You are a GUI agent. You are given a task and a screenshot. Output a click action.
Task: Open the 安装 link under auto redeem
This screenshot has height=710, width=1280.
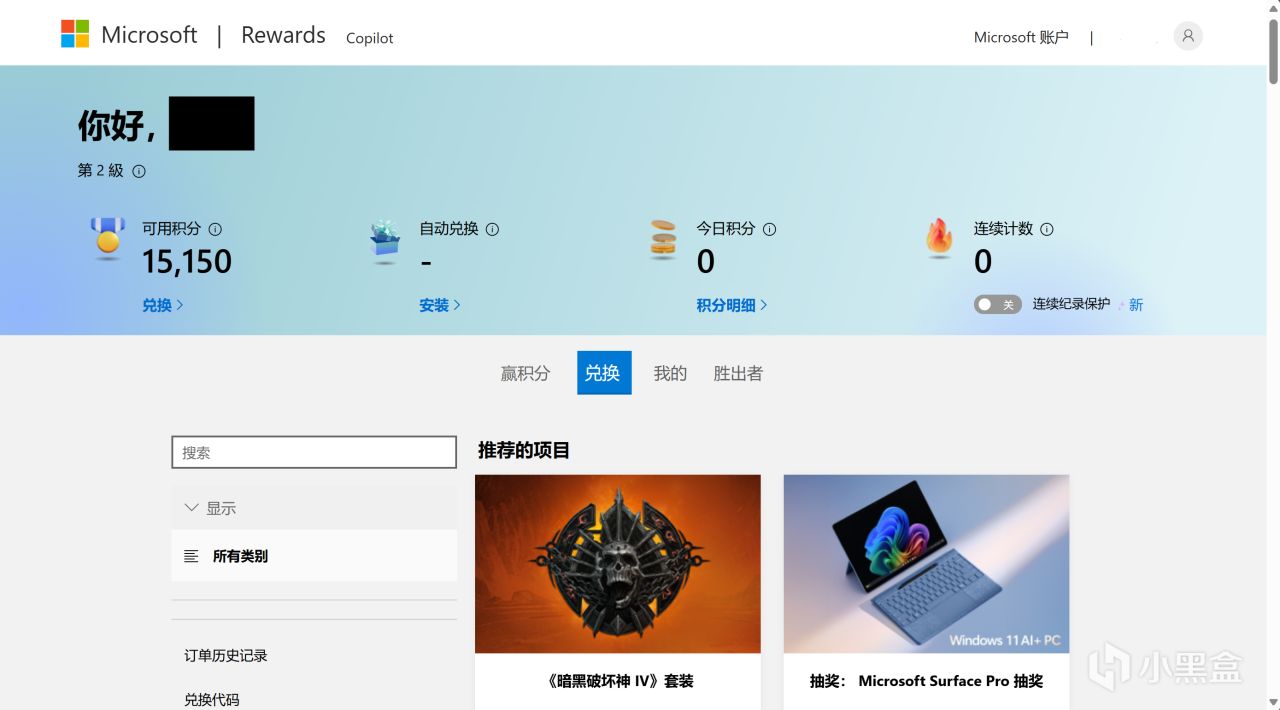pyautogui.click(x=440, y=305)
